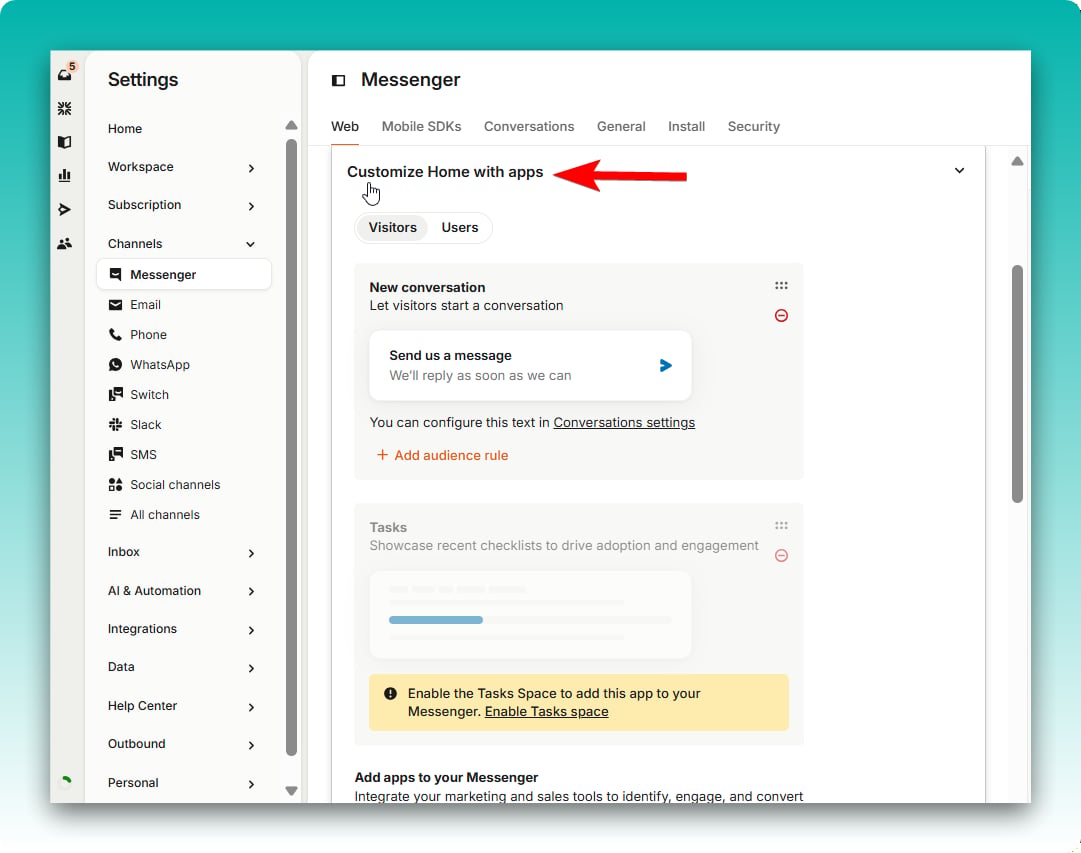Click the green status indicator at rail bottom
This screenshot has height=853, width=1081.
click(65, 781)
